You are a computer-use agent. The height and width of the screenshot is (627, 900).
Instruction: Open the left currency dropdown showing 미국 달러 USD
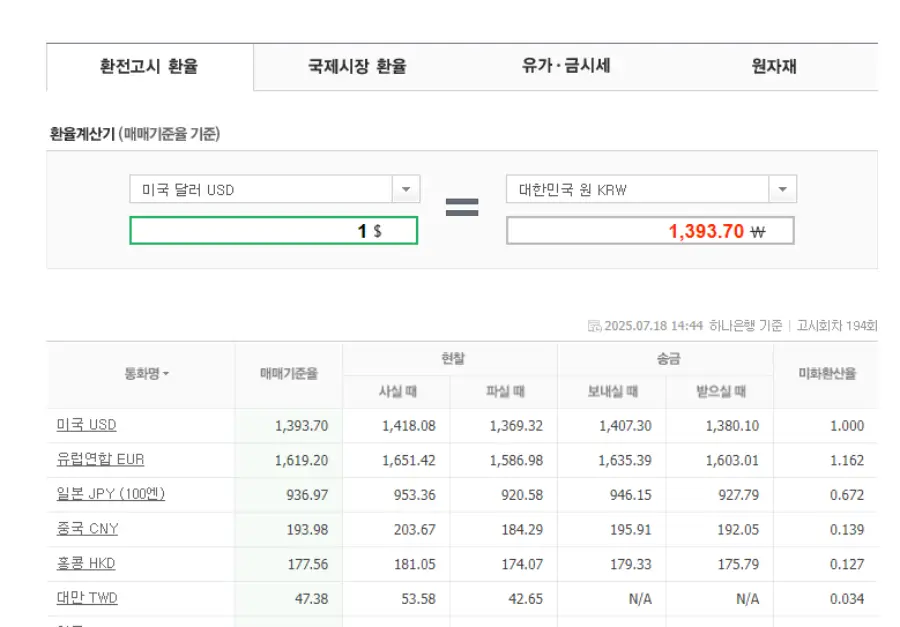[x=406, y=188]
